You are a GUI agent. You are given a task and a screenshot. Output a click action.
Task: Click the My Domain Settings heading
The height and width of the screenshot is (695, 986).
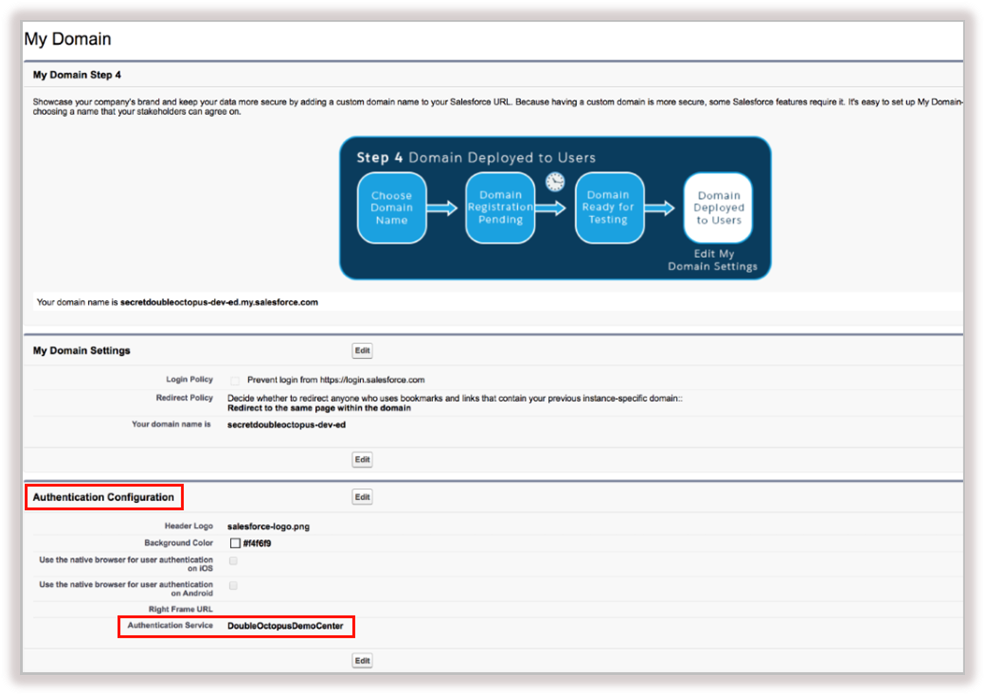tap(82, 350)
